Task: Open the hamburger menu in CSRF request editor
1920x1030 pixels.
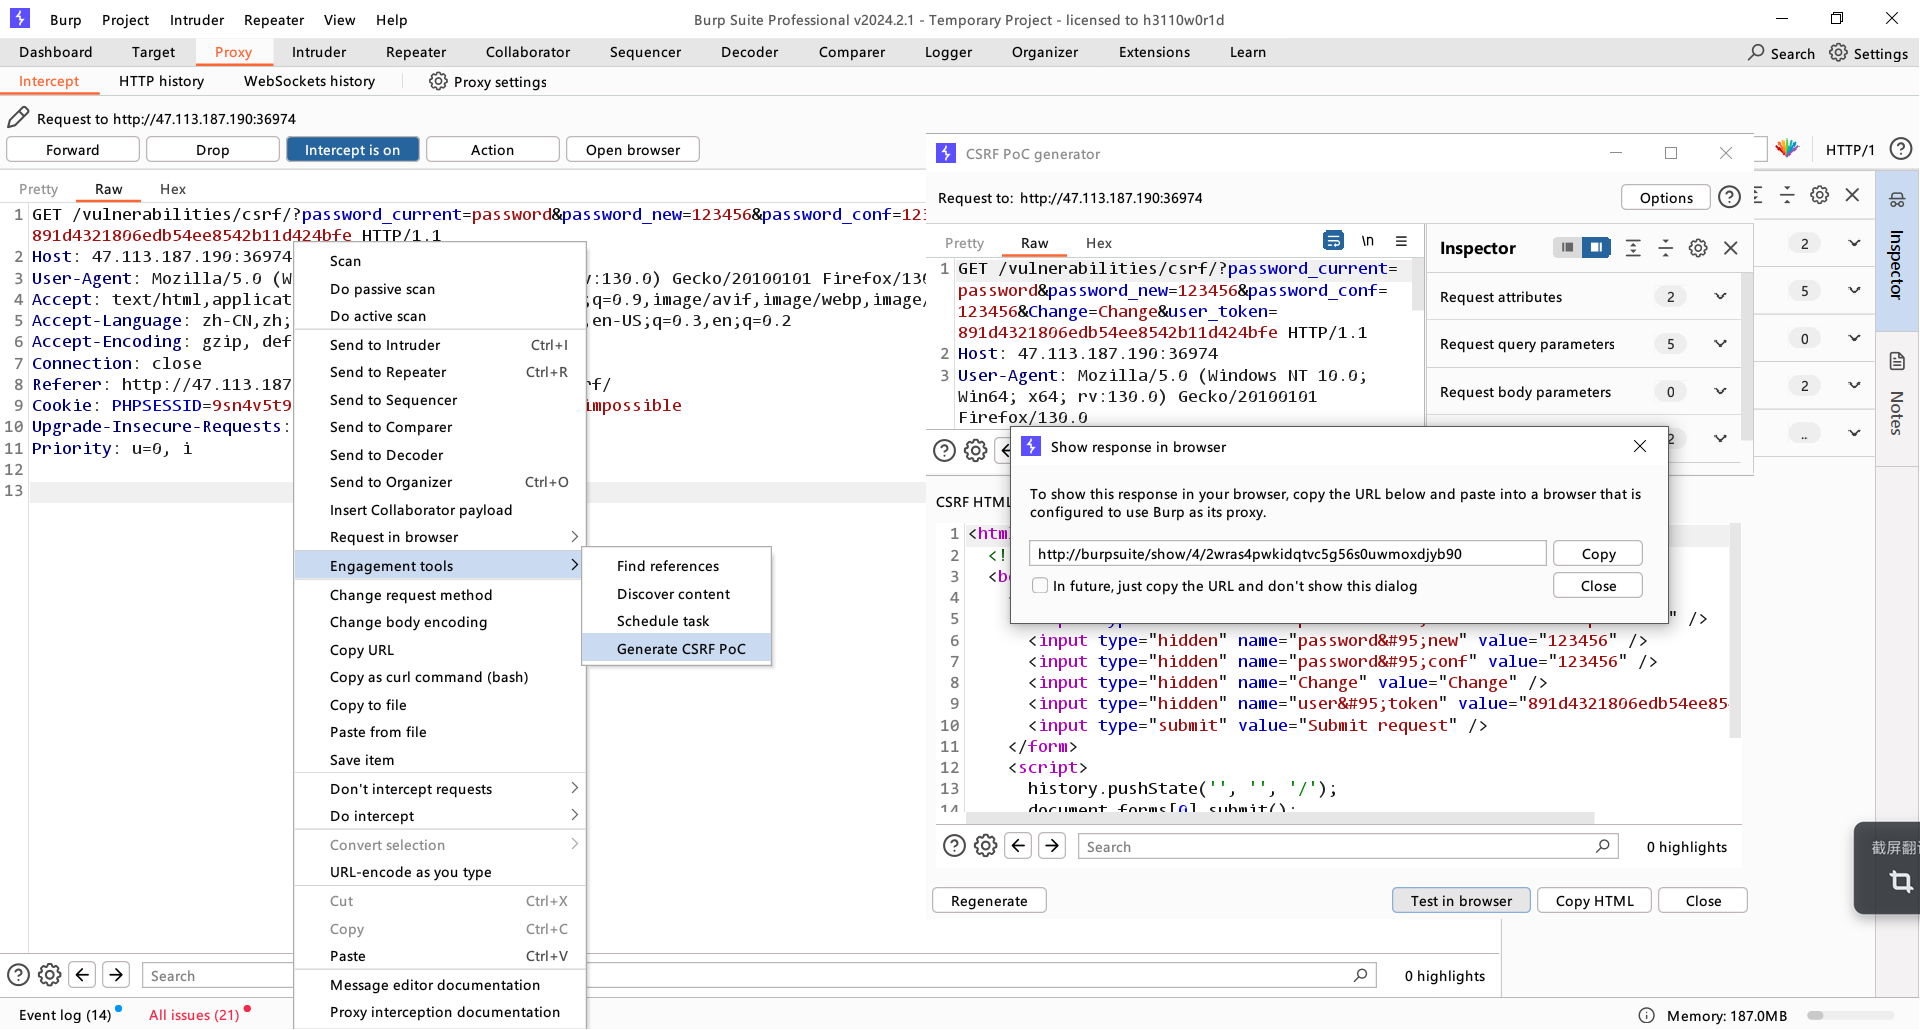Action: coord(1401,241)
